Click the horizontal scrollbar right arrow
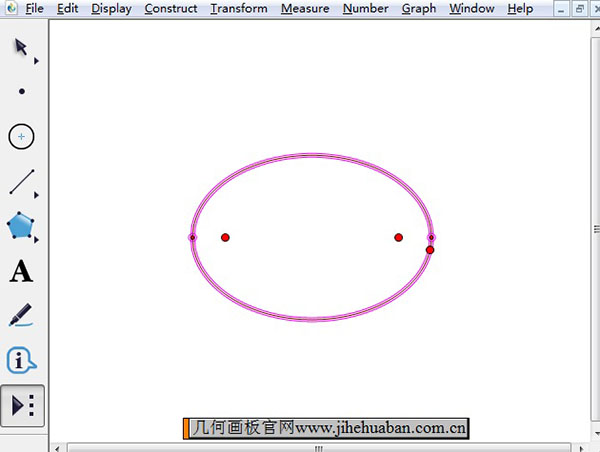This screenshot has height=452, width=600. [581, 448]
